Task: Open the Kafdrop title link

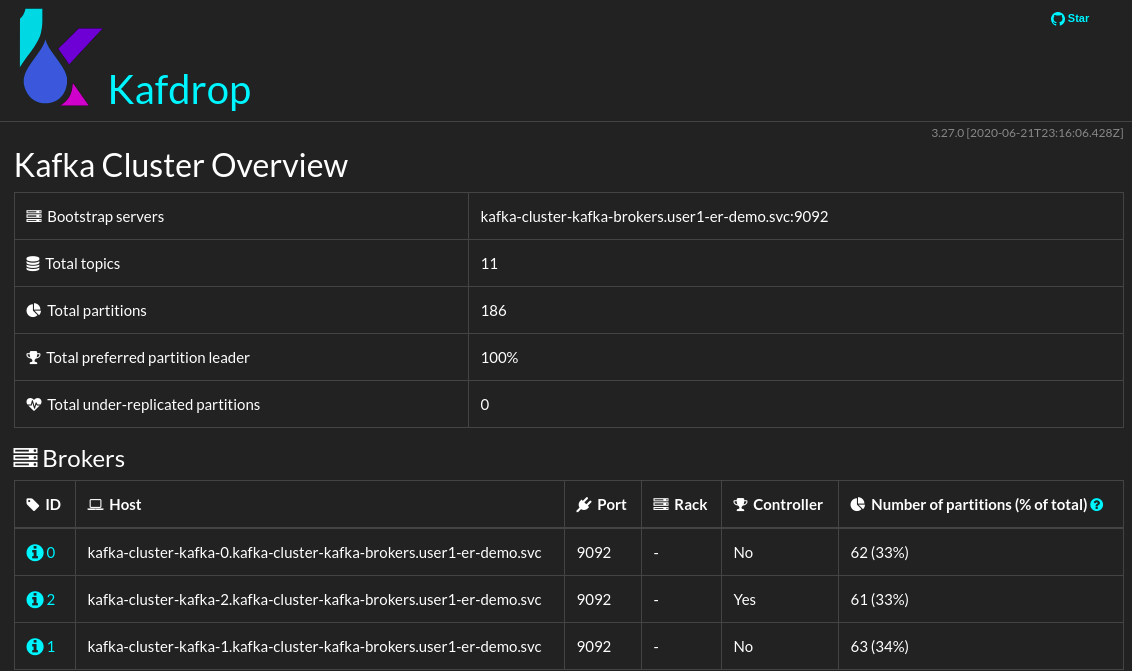Action: point(180,90)
